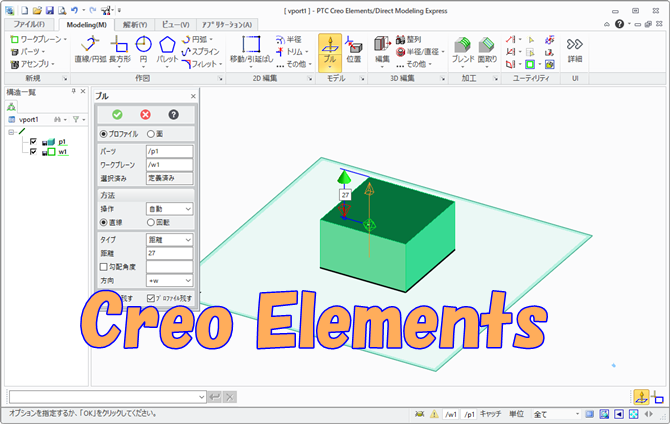
Task: Cancel the pull with red X
Action: point(145,115)
